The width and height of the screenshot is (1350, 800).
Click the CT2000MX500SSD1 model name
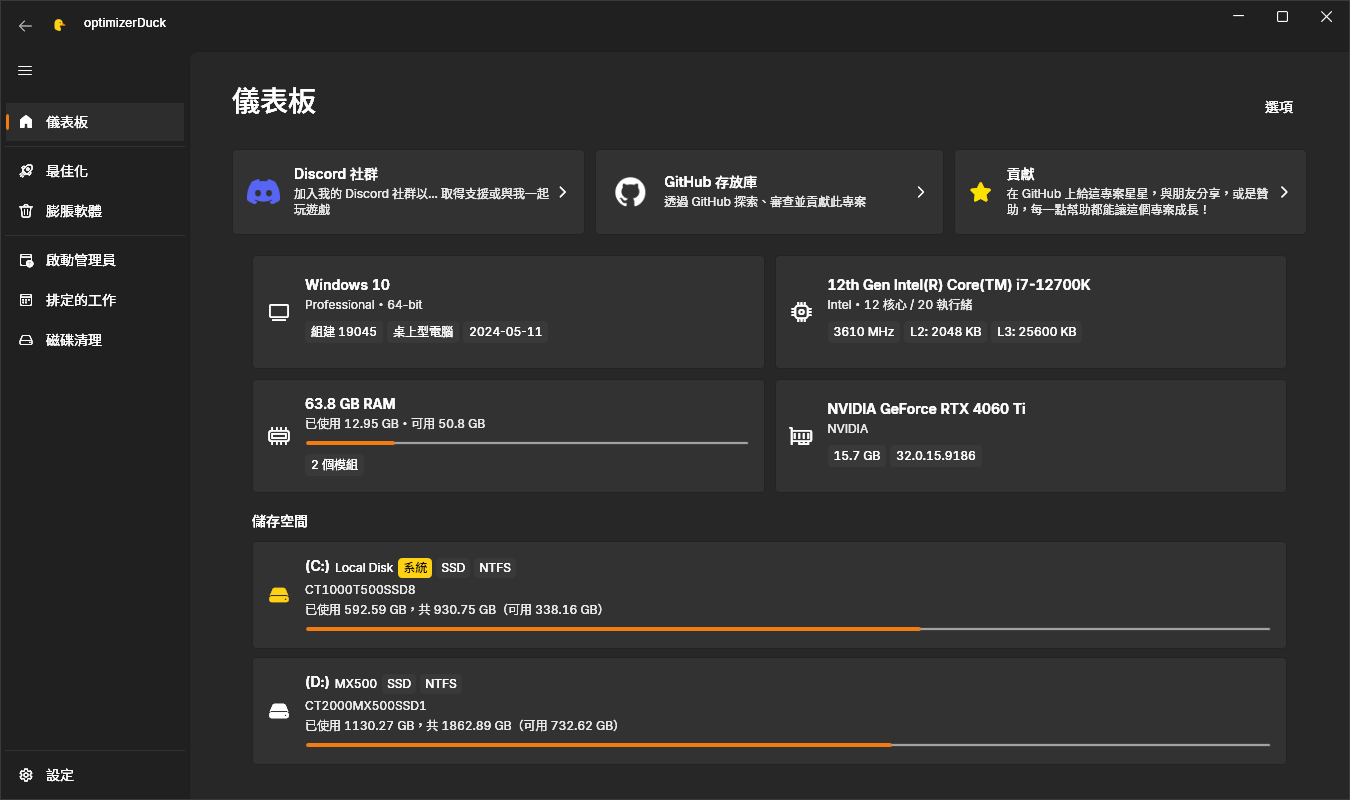[366, 705]
